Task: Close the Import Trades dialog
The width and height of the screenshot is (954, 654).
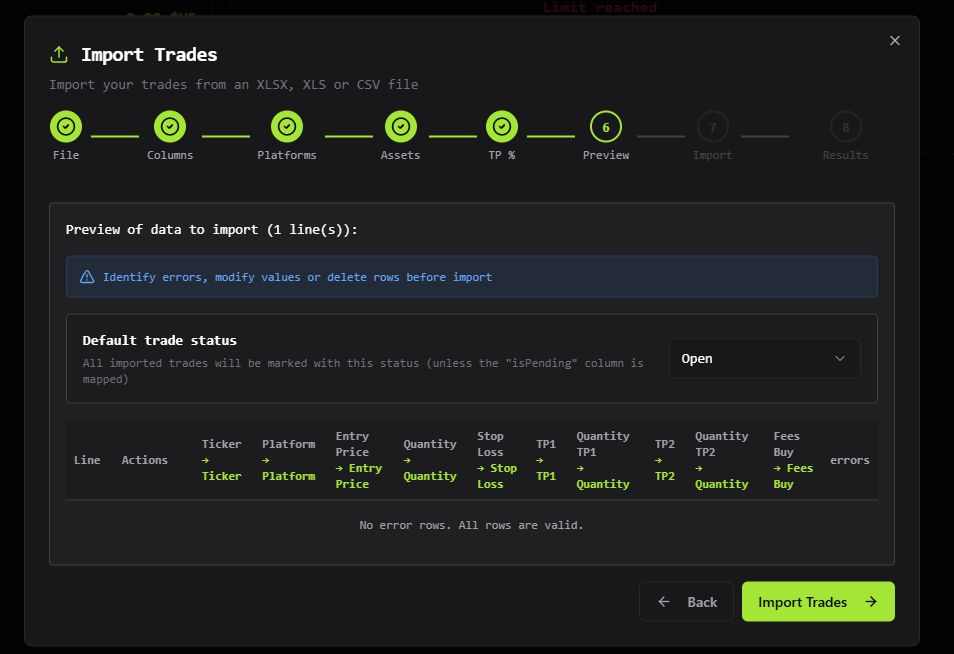Action: (895, 40)
